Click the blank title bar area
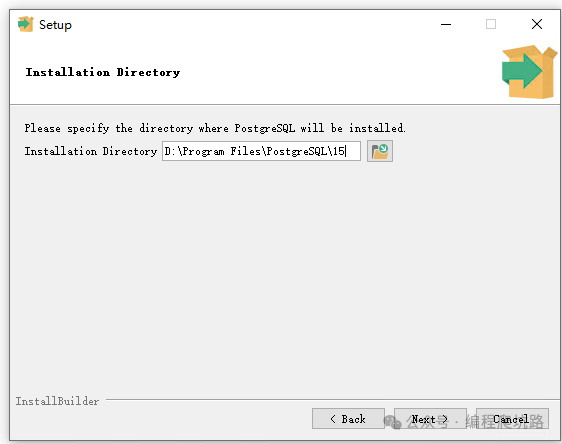 (x=251, y=24)
